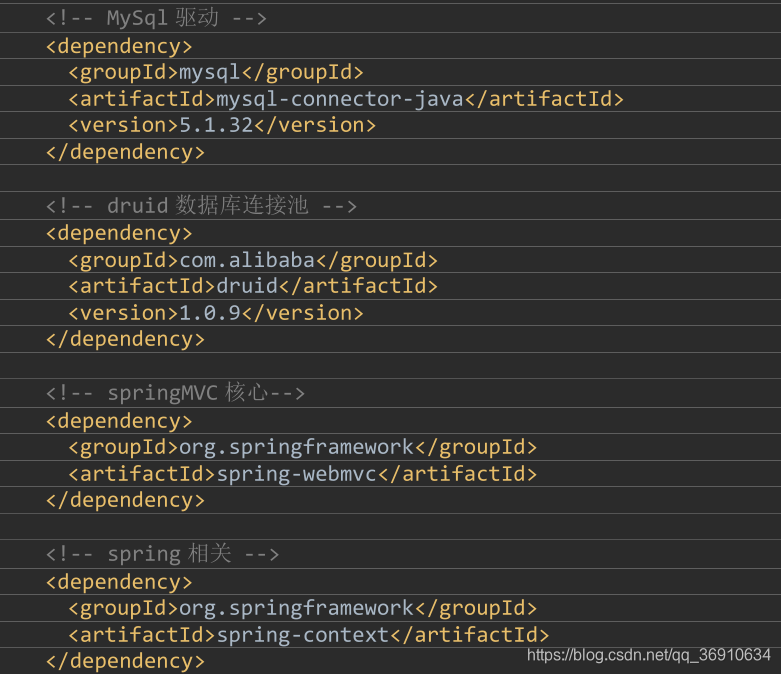This screenshot has width=781, height=674.
Task: Select the com.alibaba groupId line
Action: (x=253, y=260)
